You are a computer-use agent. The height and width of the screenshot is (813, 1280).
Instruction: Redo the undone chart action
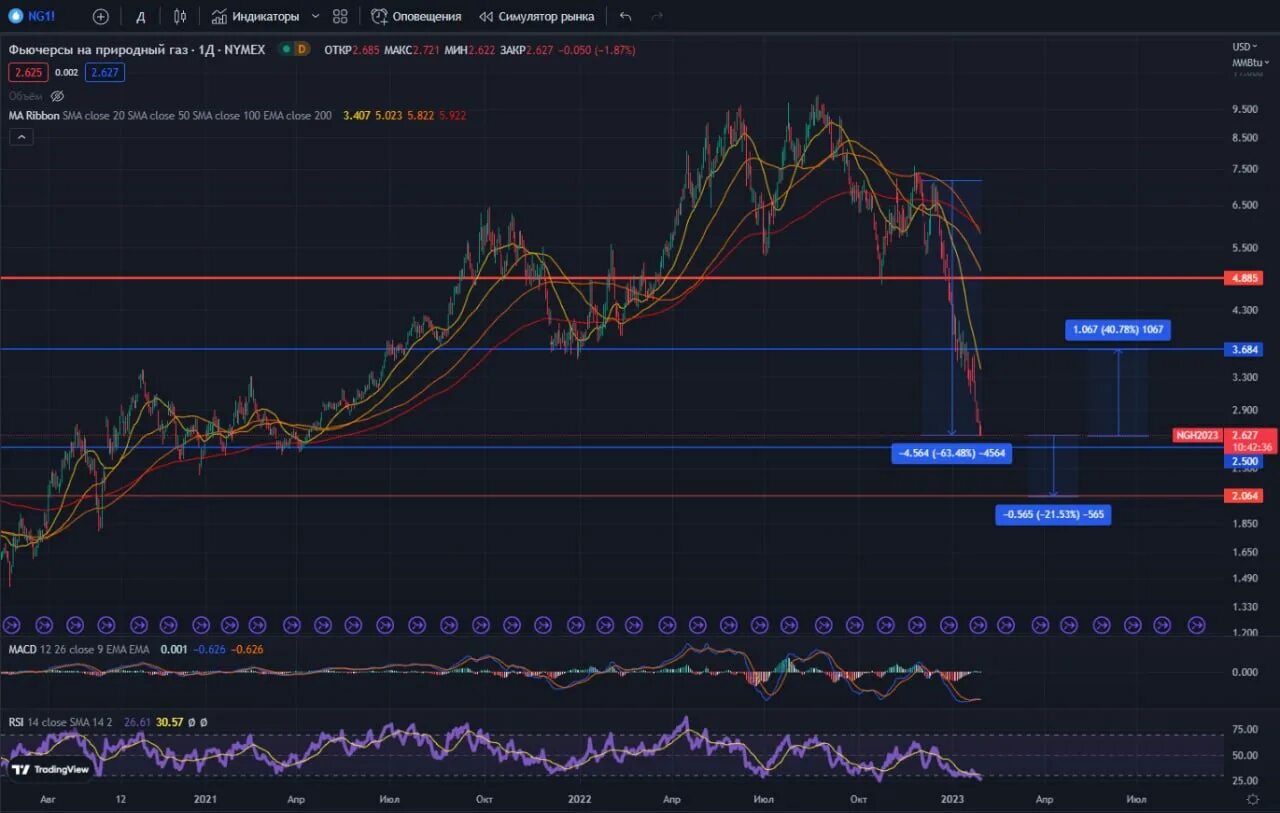[x=657, y=16]
